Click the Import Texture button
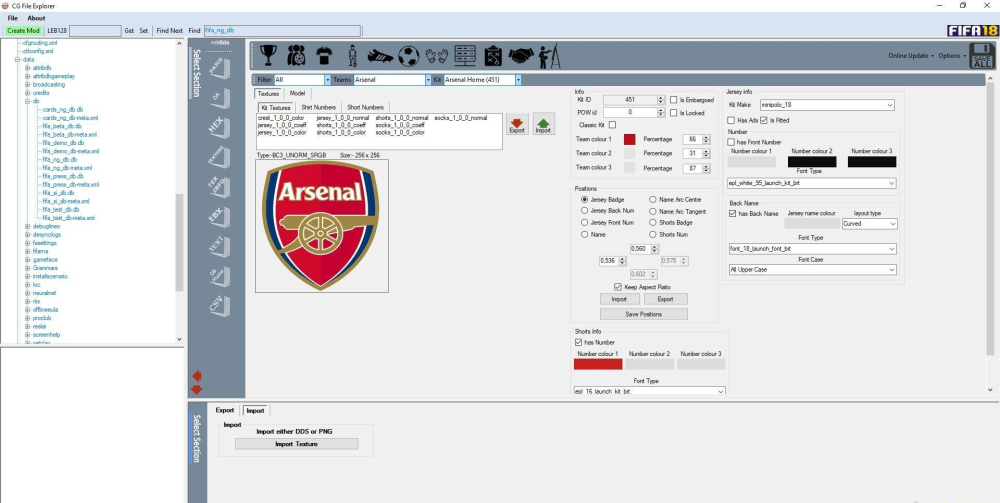 [x=297, y=444]
